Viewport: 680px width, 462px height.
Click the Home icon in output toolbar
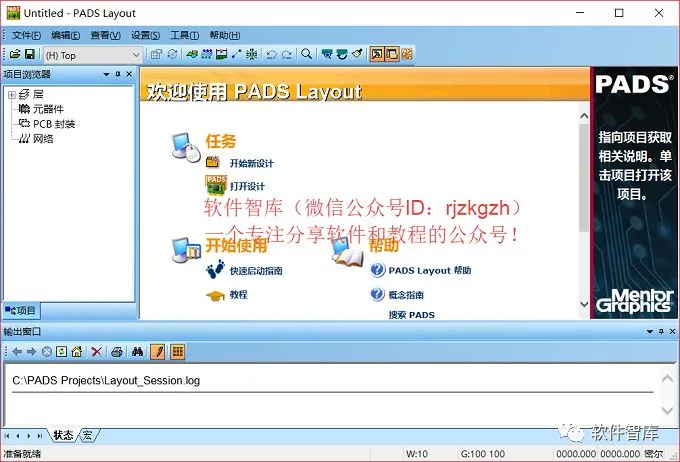pos(77,352)
